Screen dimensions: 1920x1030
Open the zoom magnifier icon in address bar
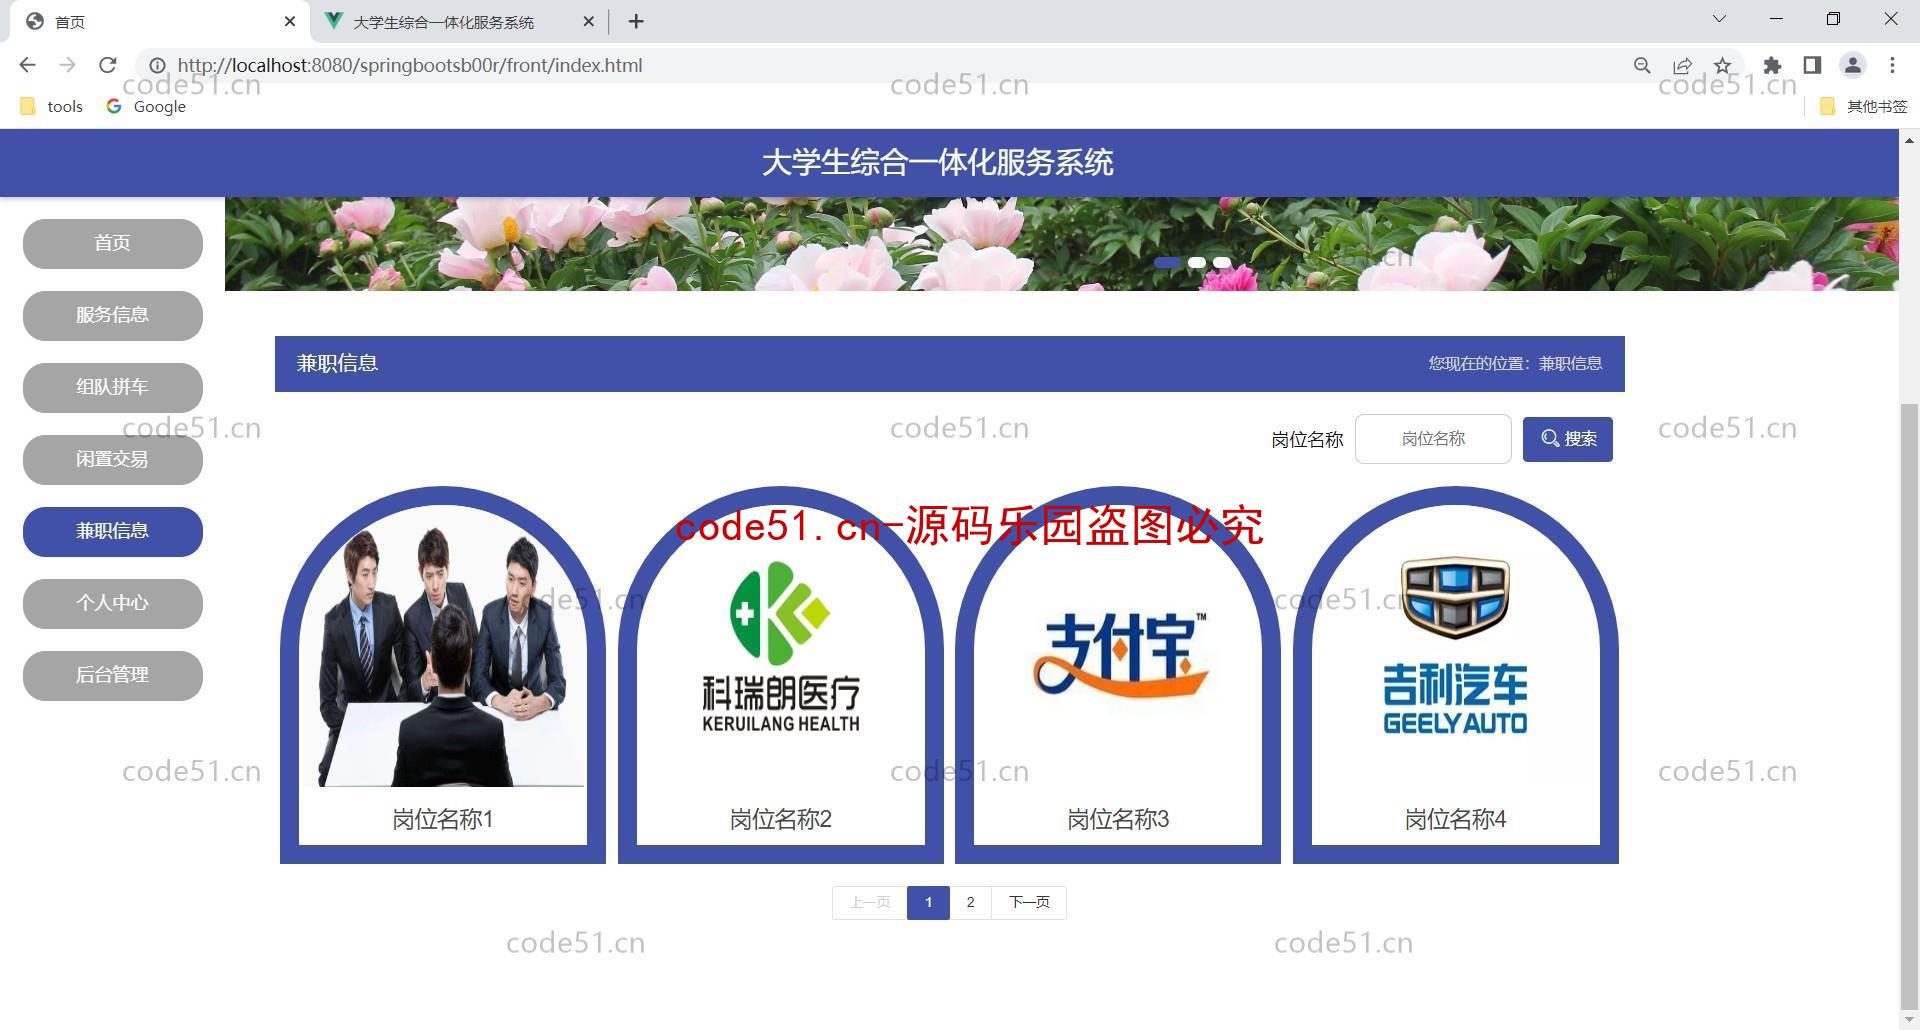(x=1642, y=65)
